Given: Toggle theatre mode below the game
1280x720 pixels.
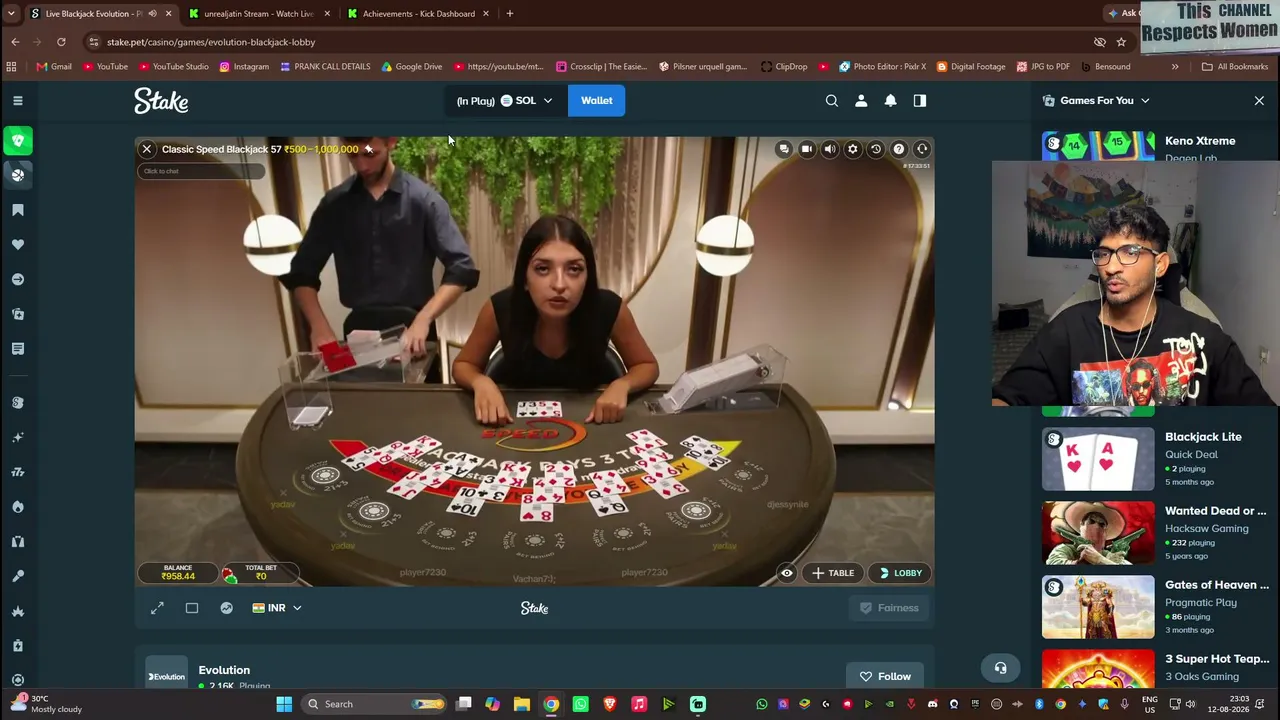Looking at the screenshot, I should click(x=192, y=608).
